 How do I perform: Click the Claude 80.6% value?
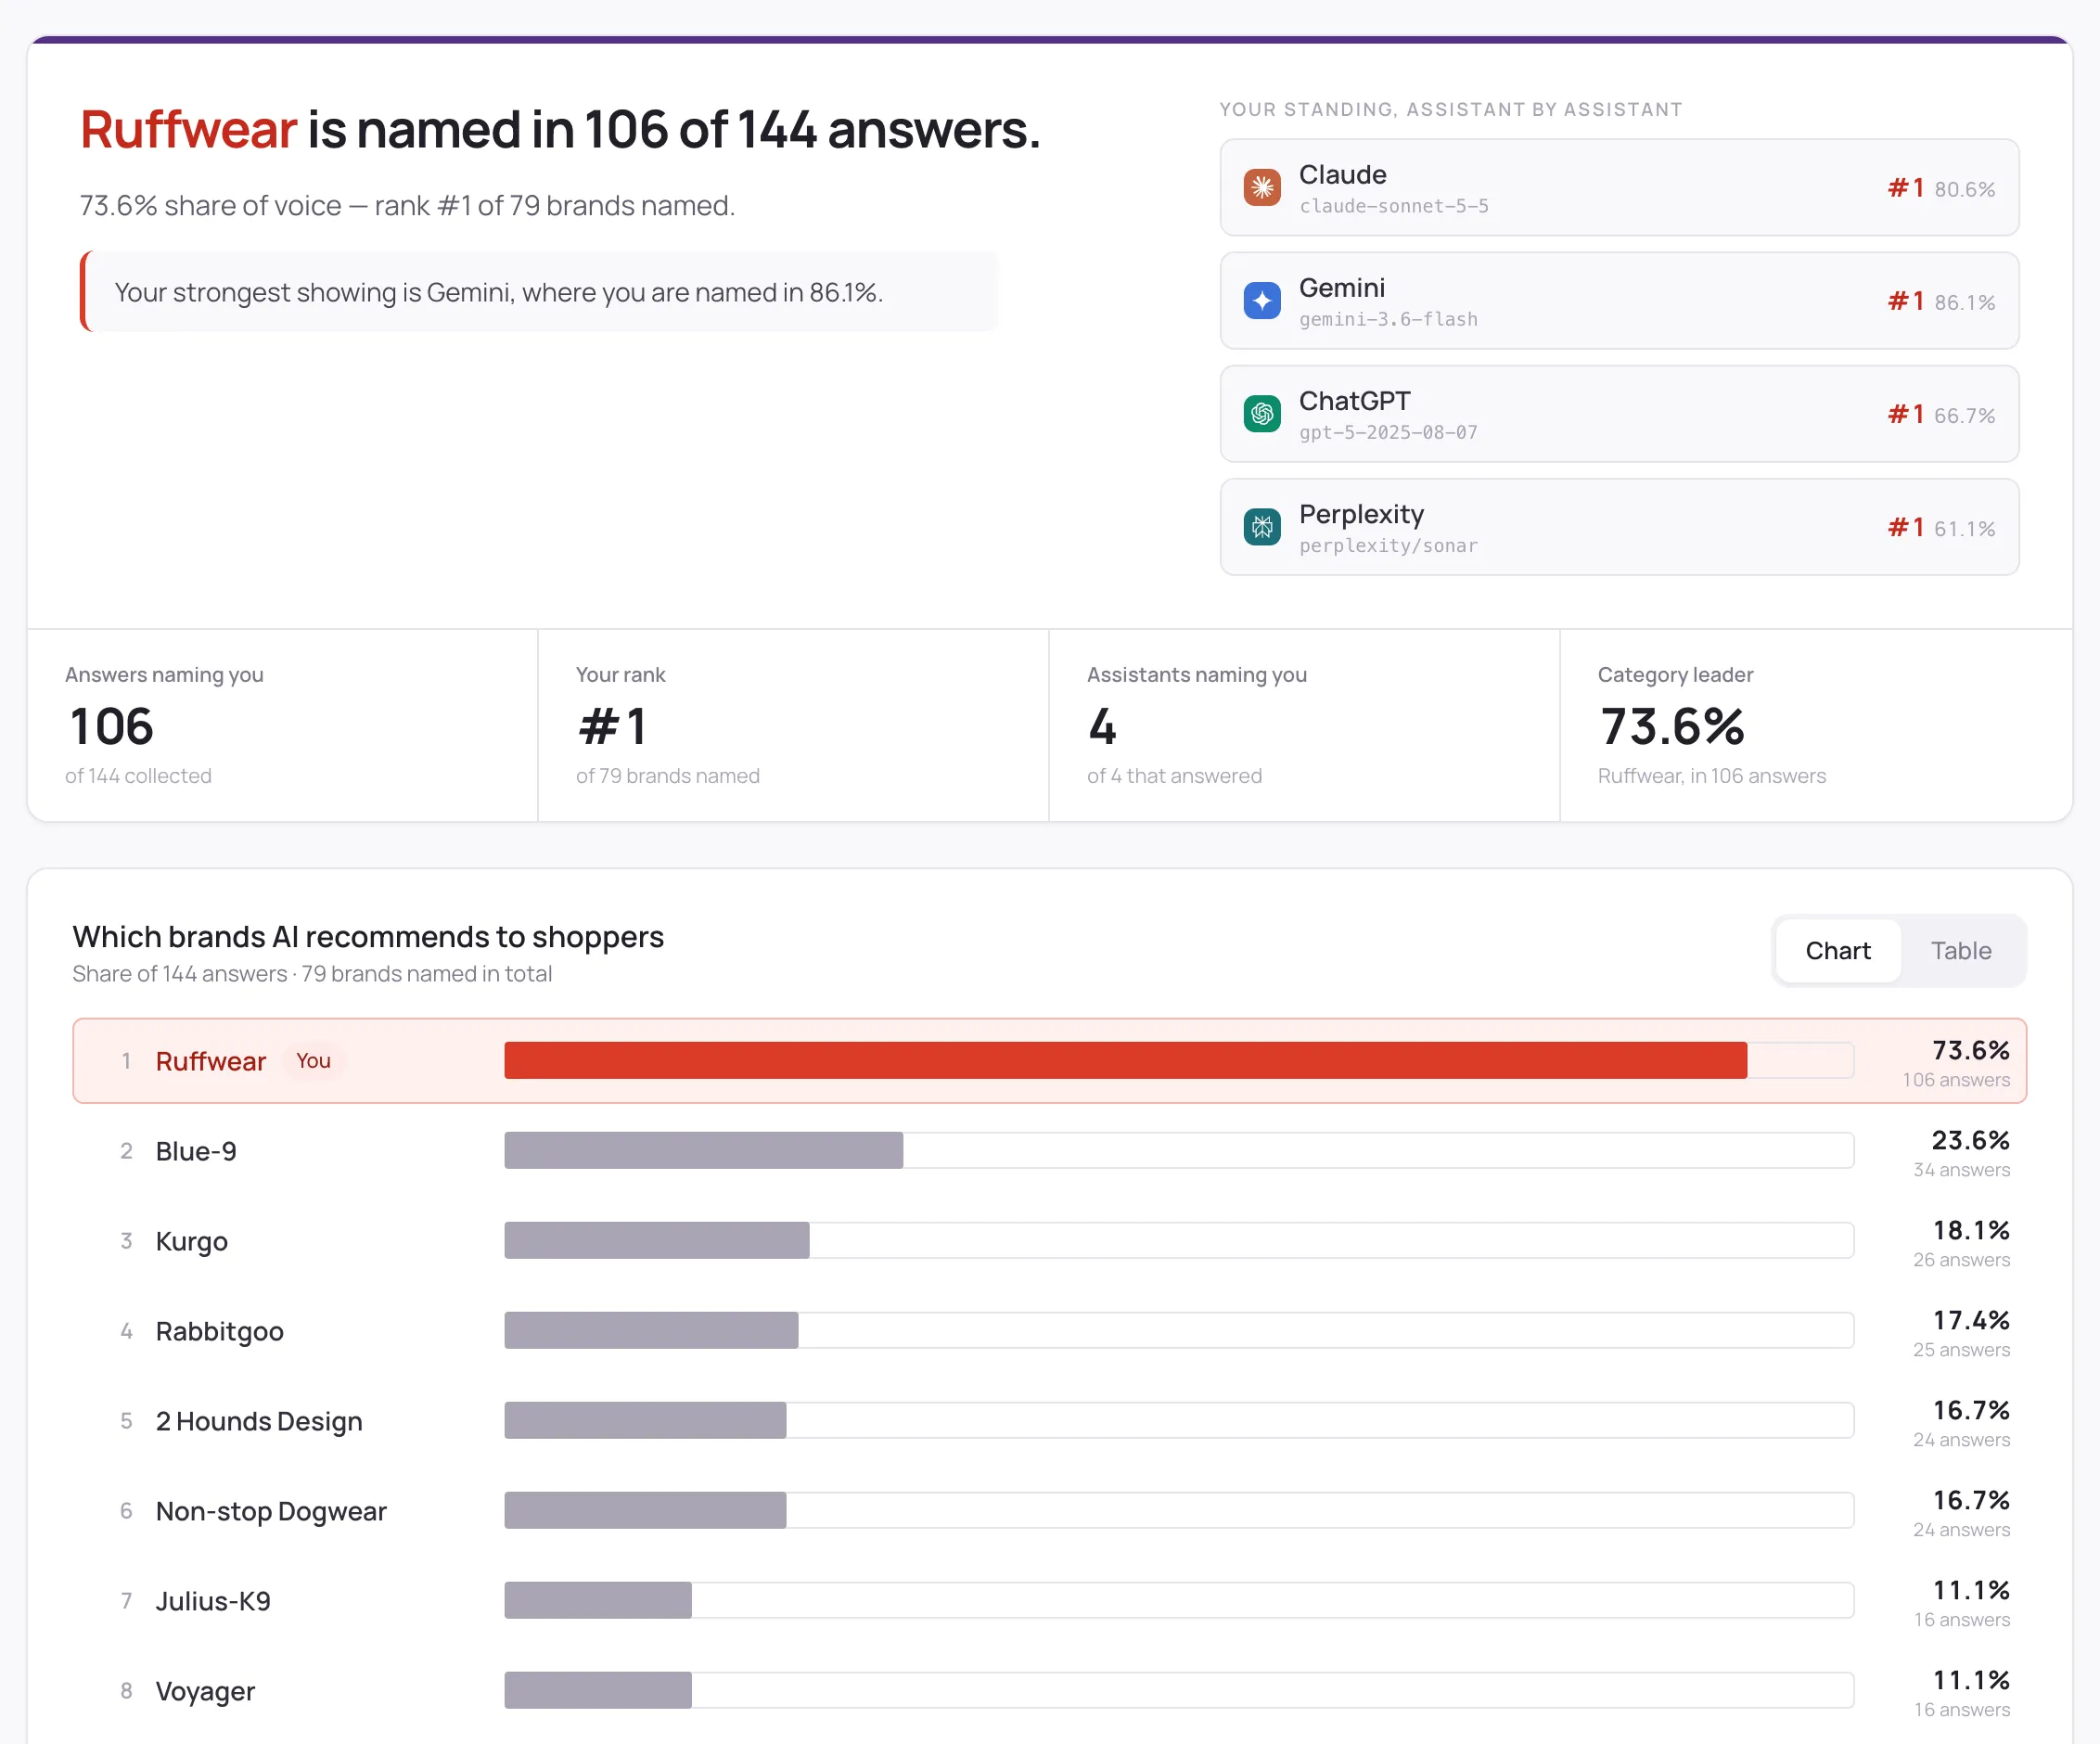pos(1964,189)
